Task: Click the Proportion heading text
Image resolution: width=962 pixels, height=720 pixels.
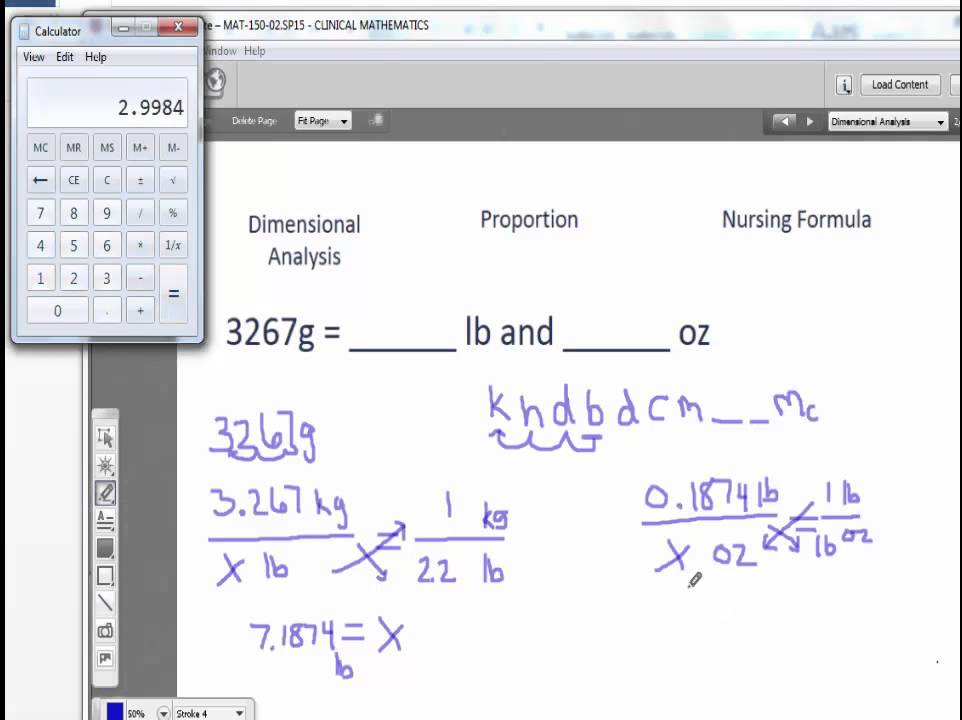Action: [x=529, y=220]
